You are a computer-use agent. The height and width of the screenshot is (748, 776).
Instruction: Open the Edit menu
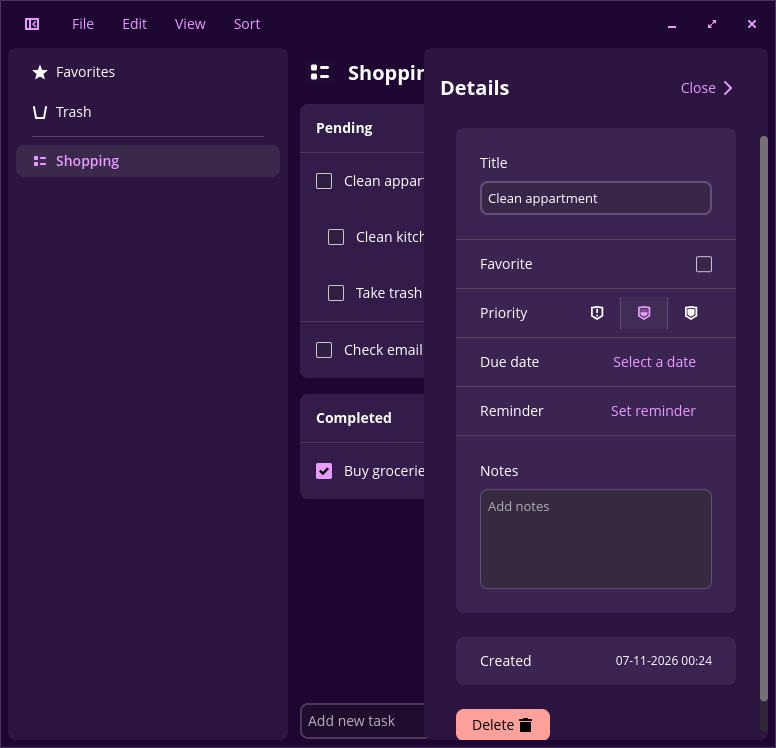pos(135,24)
